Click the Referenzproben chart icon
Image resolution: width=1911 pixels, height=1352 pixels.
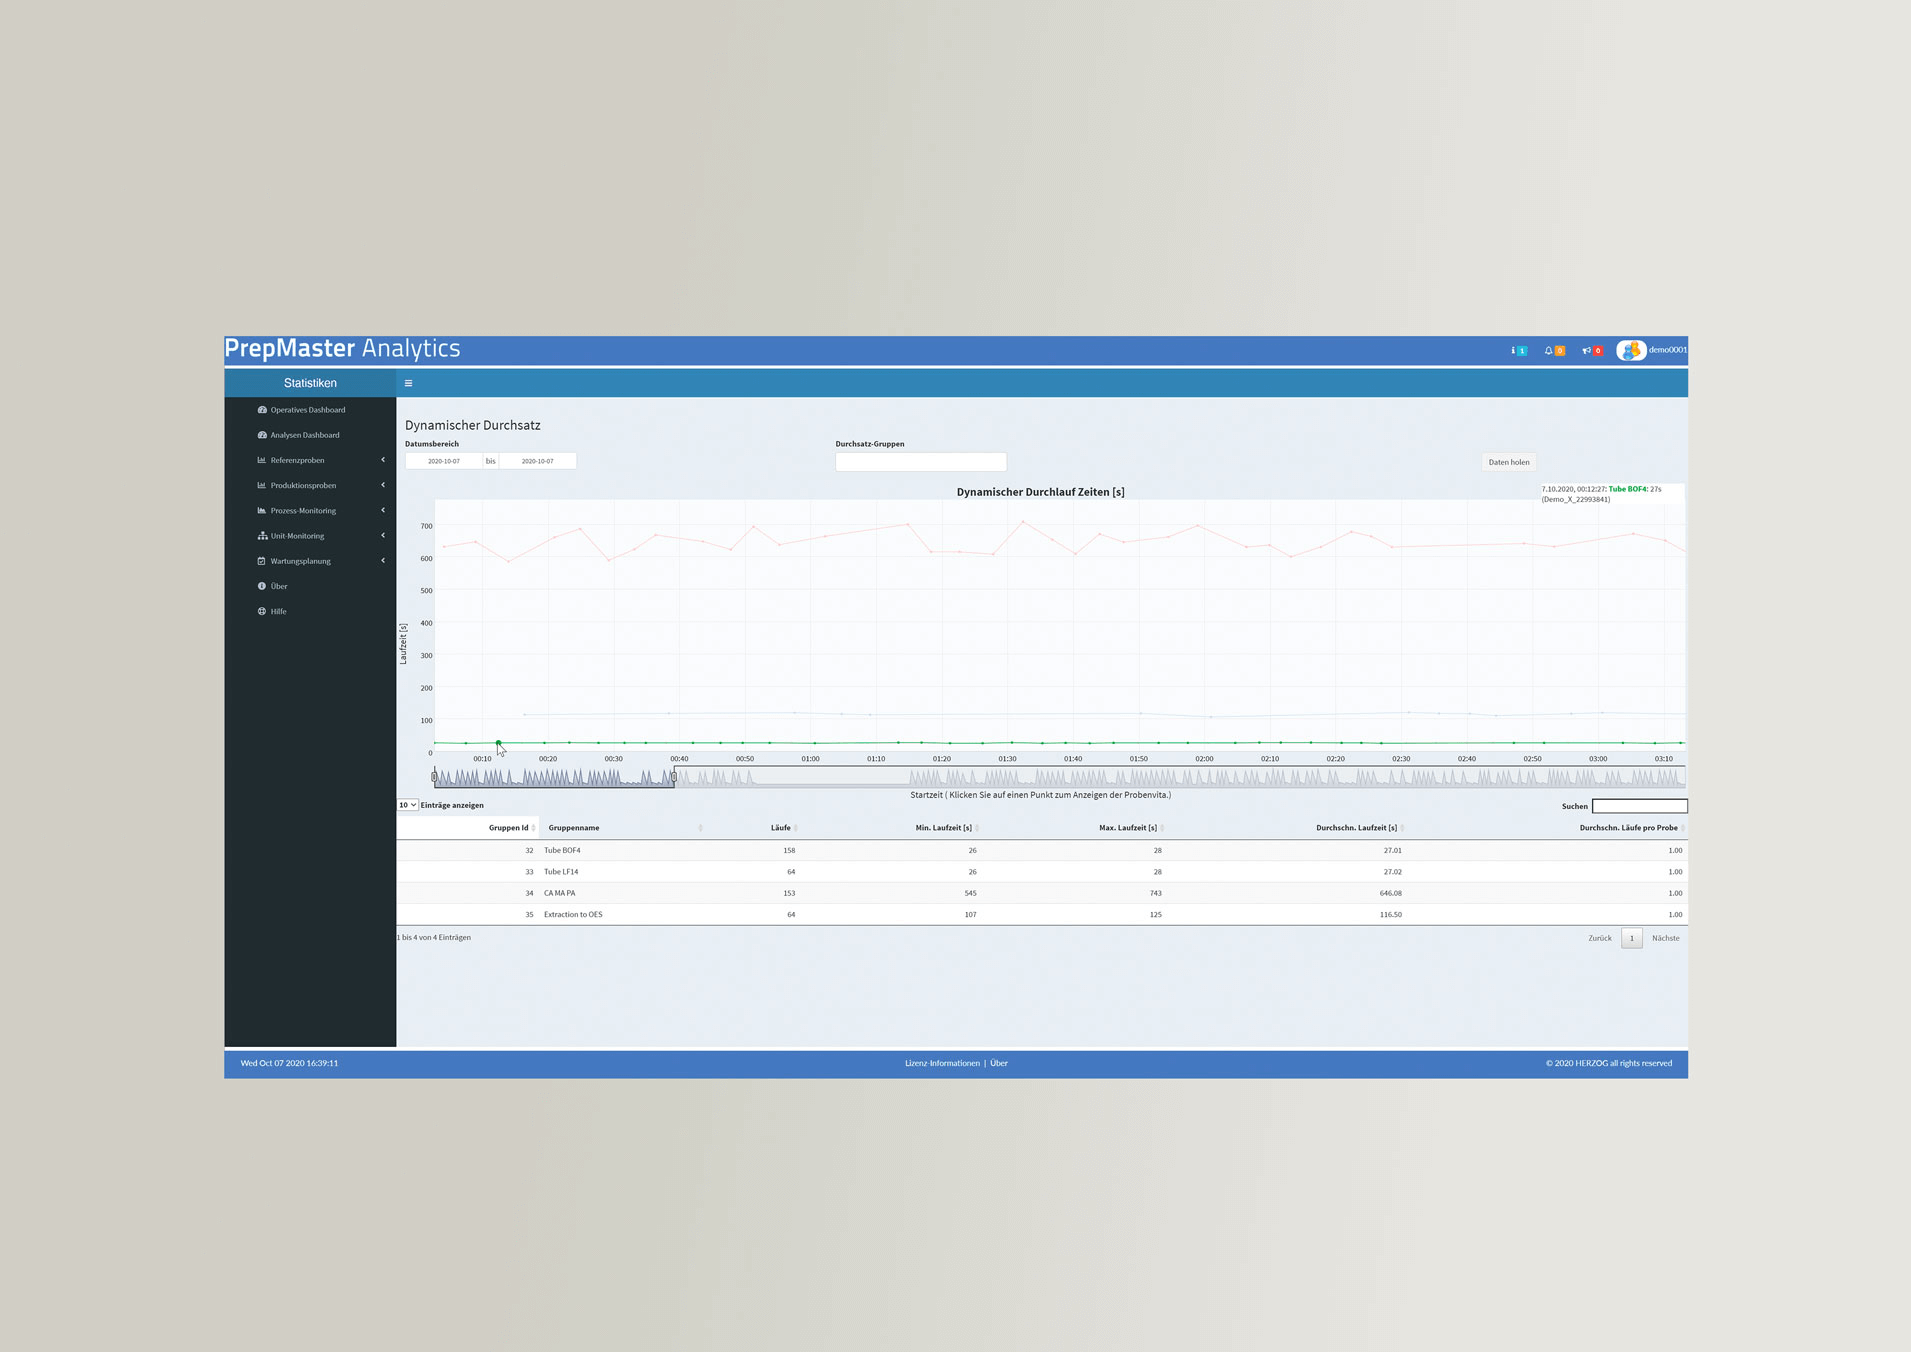point(262,460)
